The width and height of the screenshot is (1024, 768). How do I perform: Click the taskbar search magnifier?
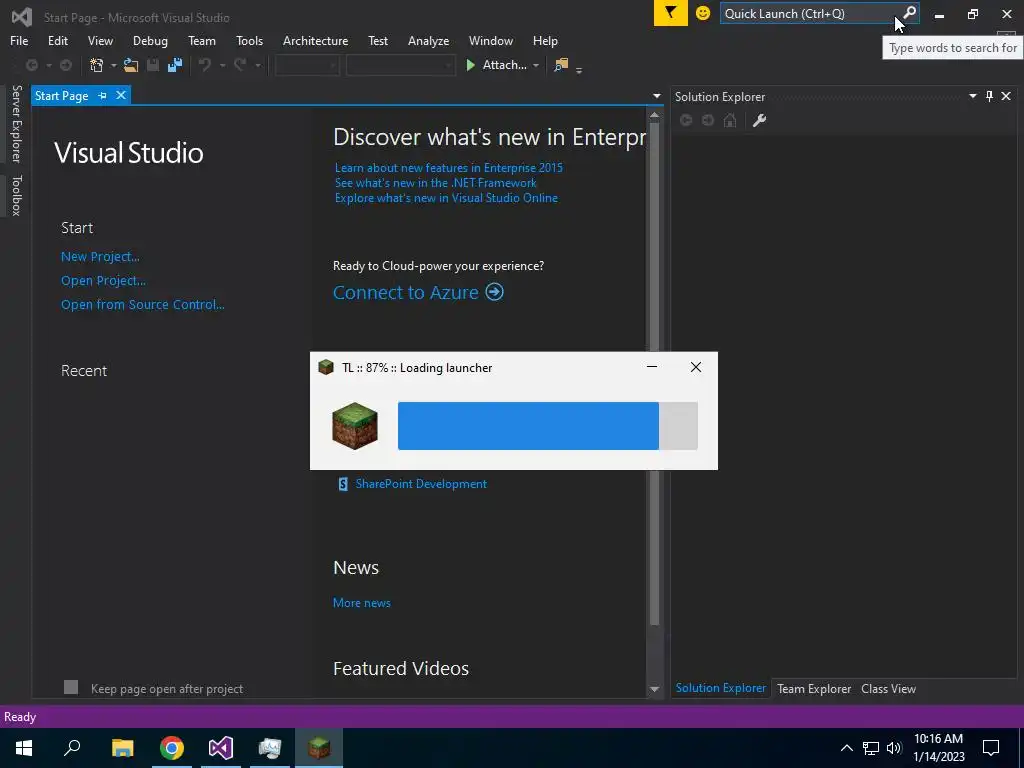click(x=72, y=748)
